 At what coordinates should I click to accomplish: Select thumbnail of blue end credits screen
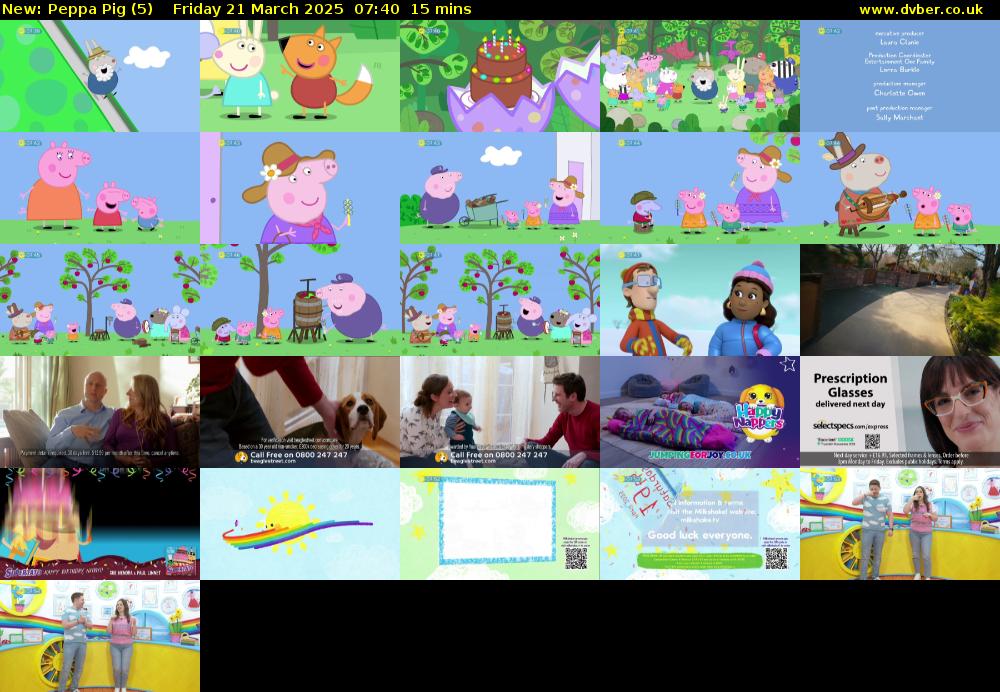[x=900, y=76]
